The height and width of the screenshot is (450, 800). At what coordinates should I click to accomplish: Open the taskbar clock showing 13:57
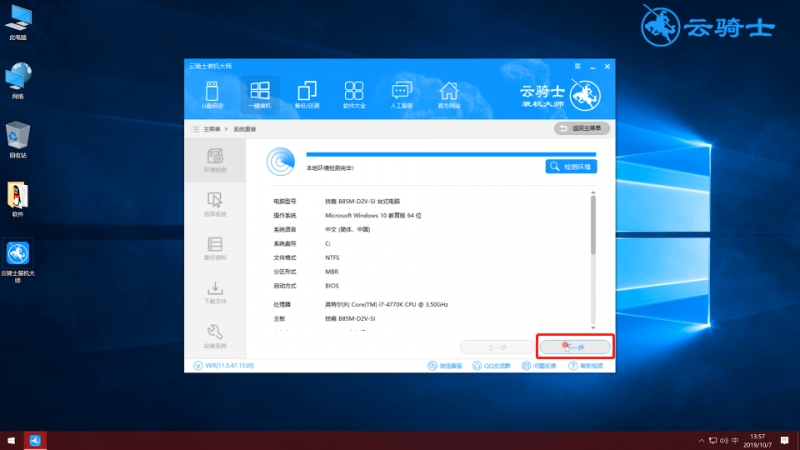(758, 440)
